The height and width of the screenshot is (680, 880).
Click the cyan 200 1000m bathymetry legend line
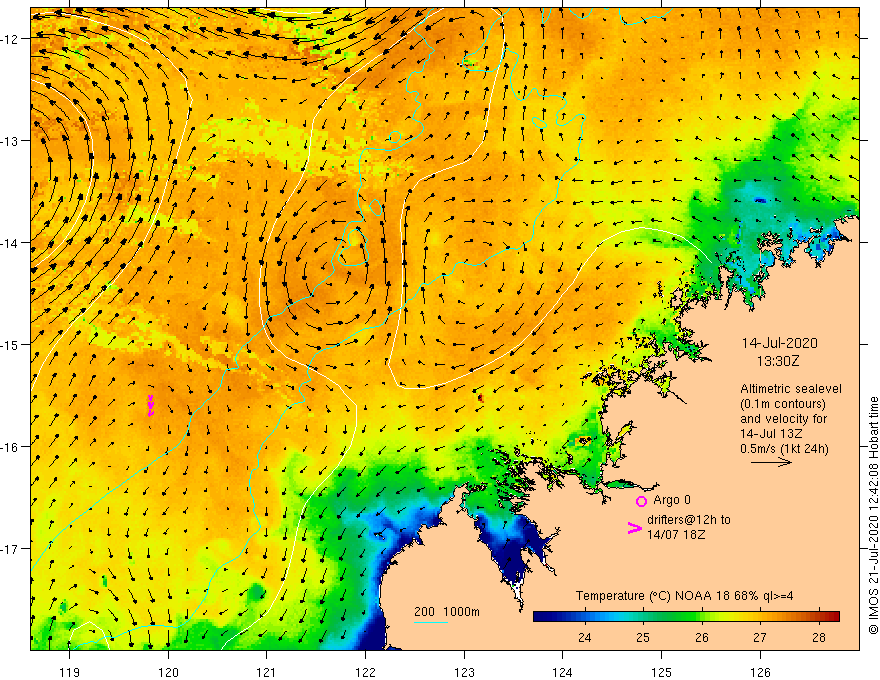430,622
